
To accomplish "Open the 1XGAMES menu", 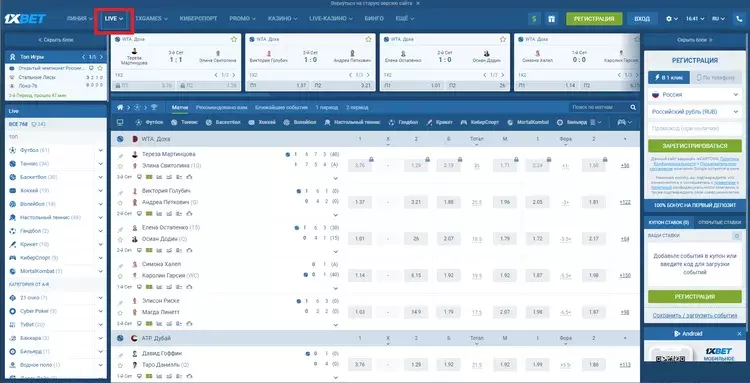I will coord(151,19).
